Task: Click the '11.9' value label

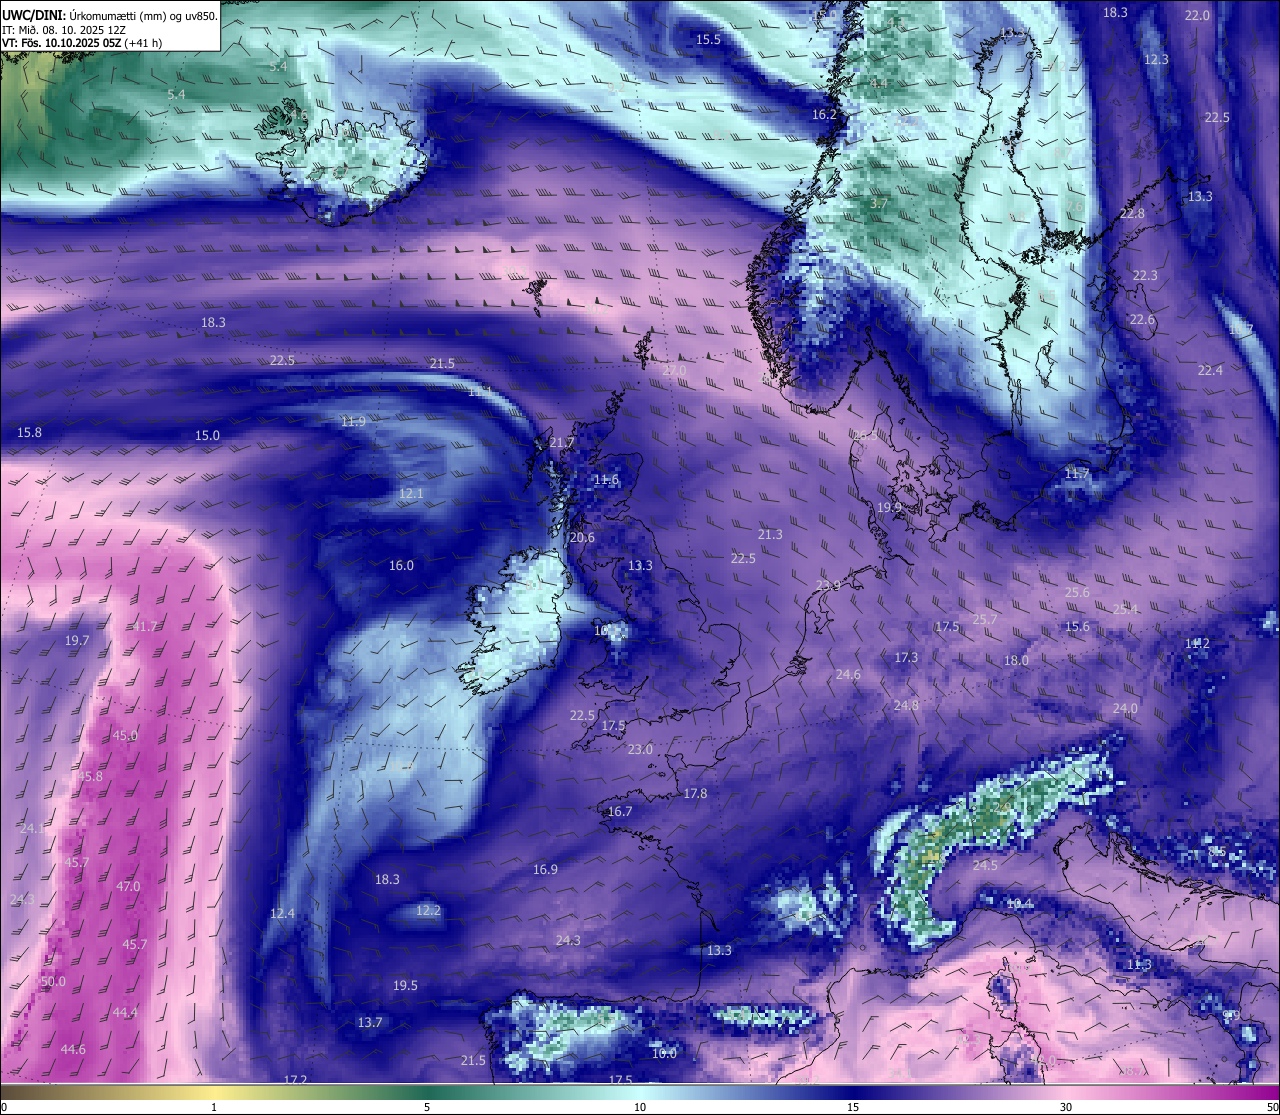Action: point(353,422)
